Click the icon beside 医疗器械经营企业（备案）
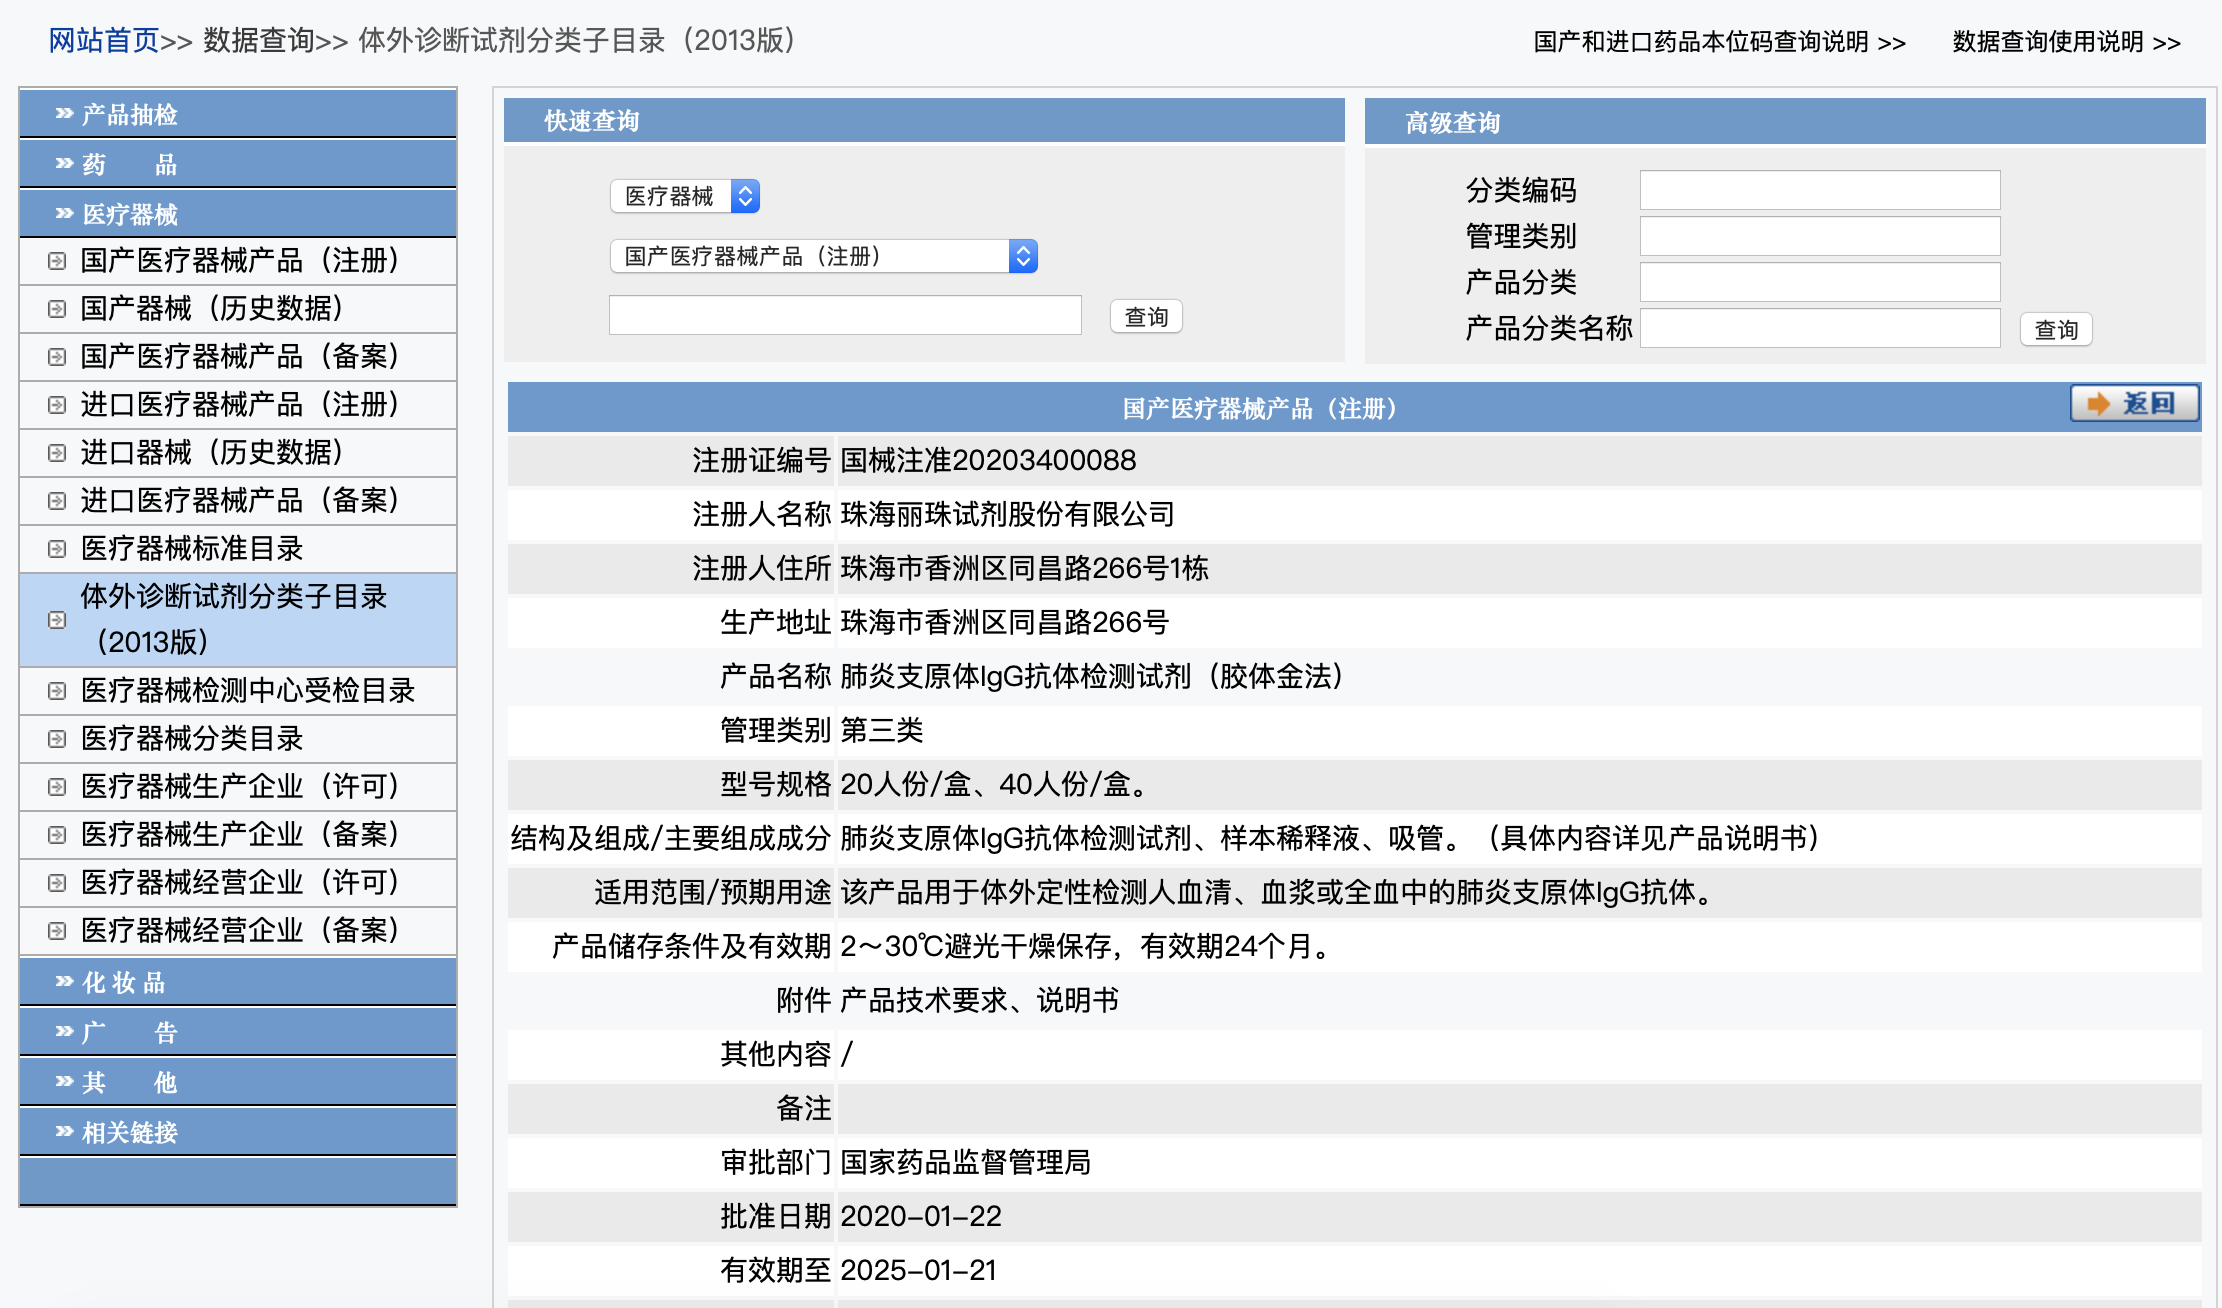The image size is (2222, 1308). (x=57, y=931)
